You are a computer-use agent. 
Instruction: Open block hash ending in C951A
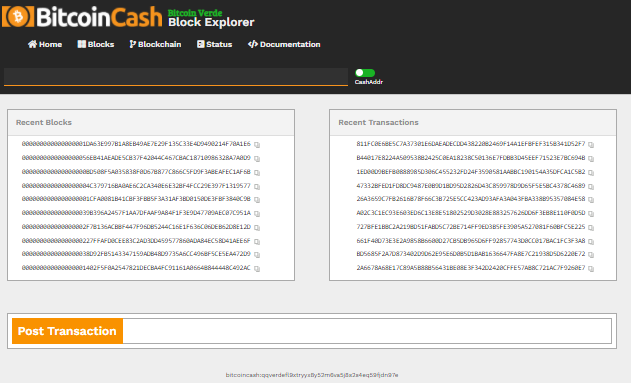(x=136, y=213)
